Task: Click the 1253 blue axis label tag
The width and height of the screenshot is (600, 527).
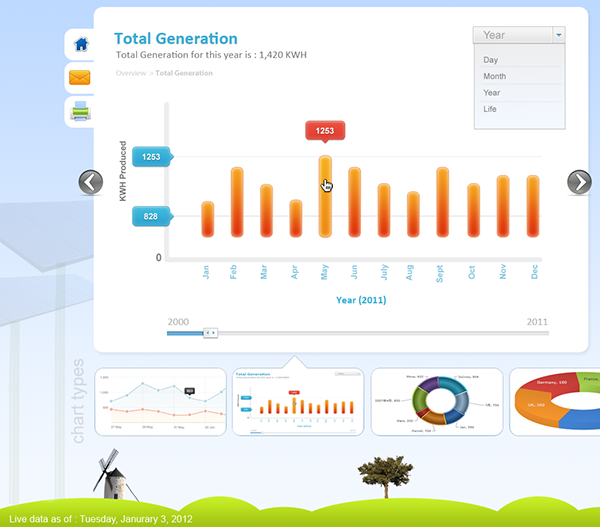Action: coord(152,157)
